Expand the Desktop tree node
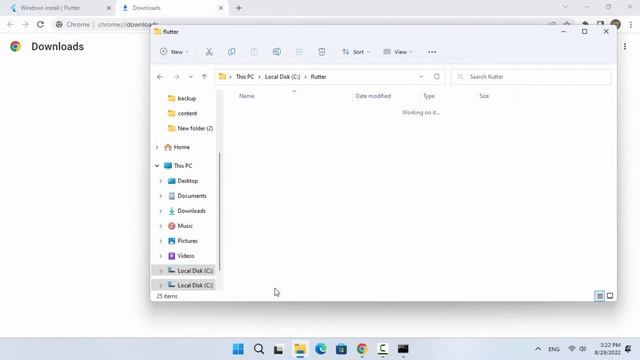Image resolution: width=640 pixels, height=360 pixels. [x=160, y=181]
